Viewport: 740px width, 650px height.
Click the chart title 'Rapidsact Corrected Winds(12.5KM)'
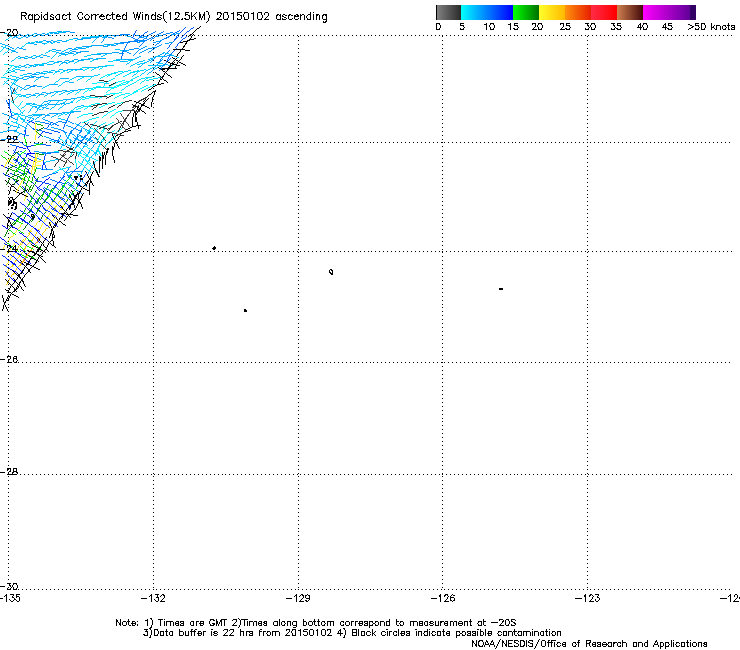coord(115,17)
